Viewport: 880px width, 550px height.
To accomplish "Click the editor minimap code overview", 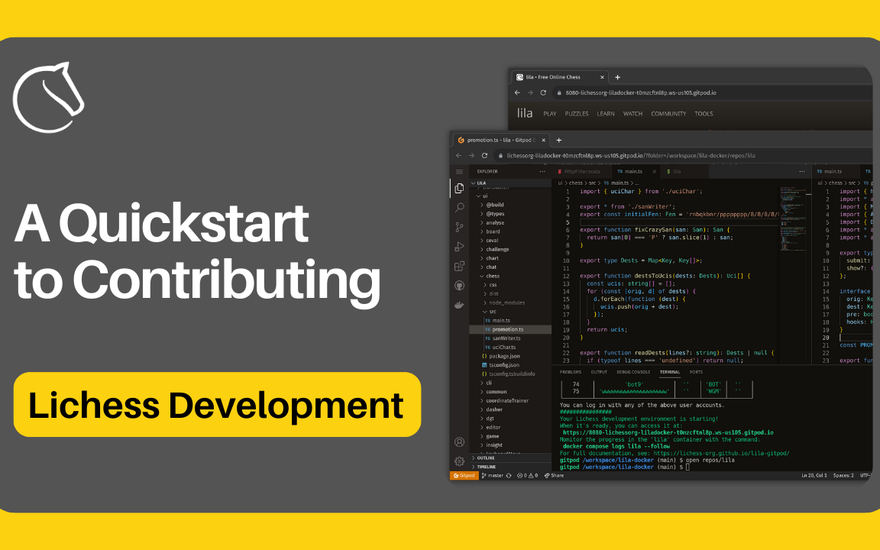I will [x=792, y=219].
